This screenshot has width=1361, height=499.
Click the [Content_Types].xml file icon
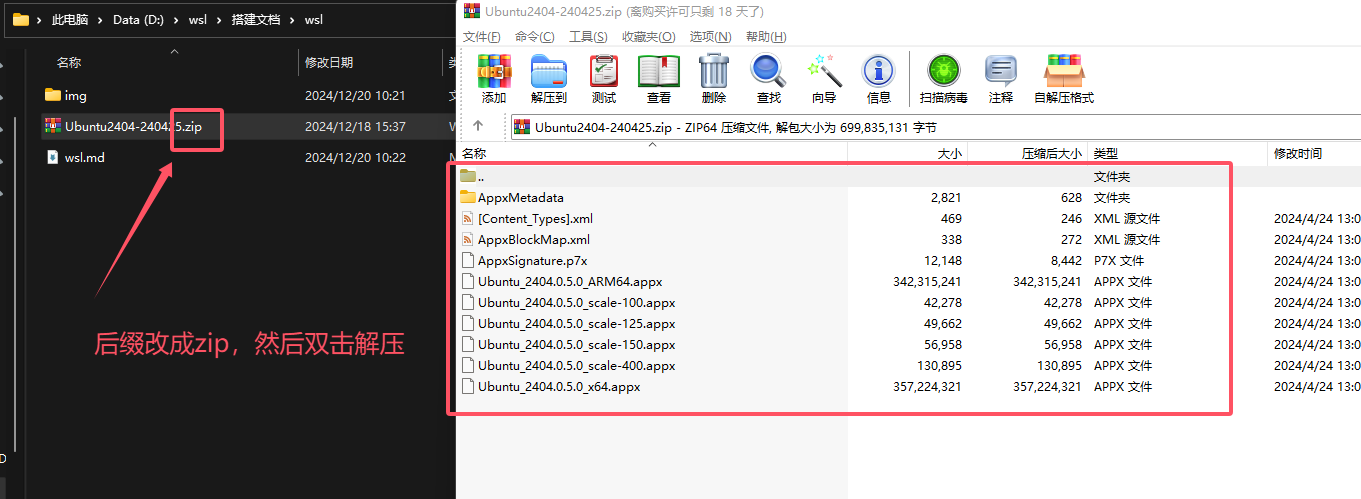pyautogui.click(x=468, y=218)
